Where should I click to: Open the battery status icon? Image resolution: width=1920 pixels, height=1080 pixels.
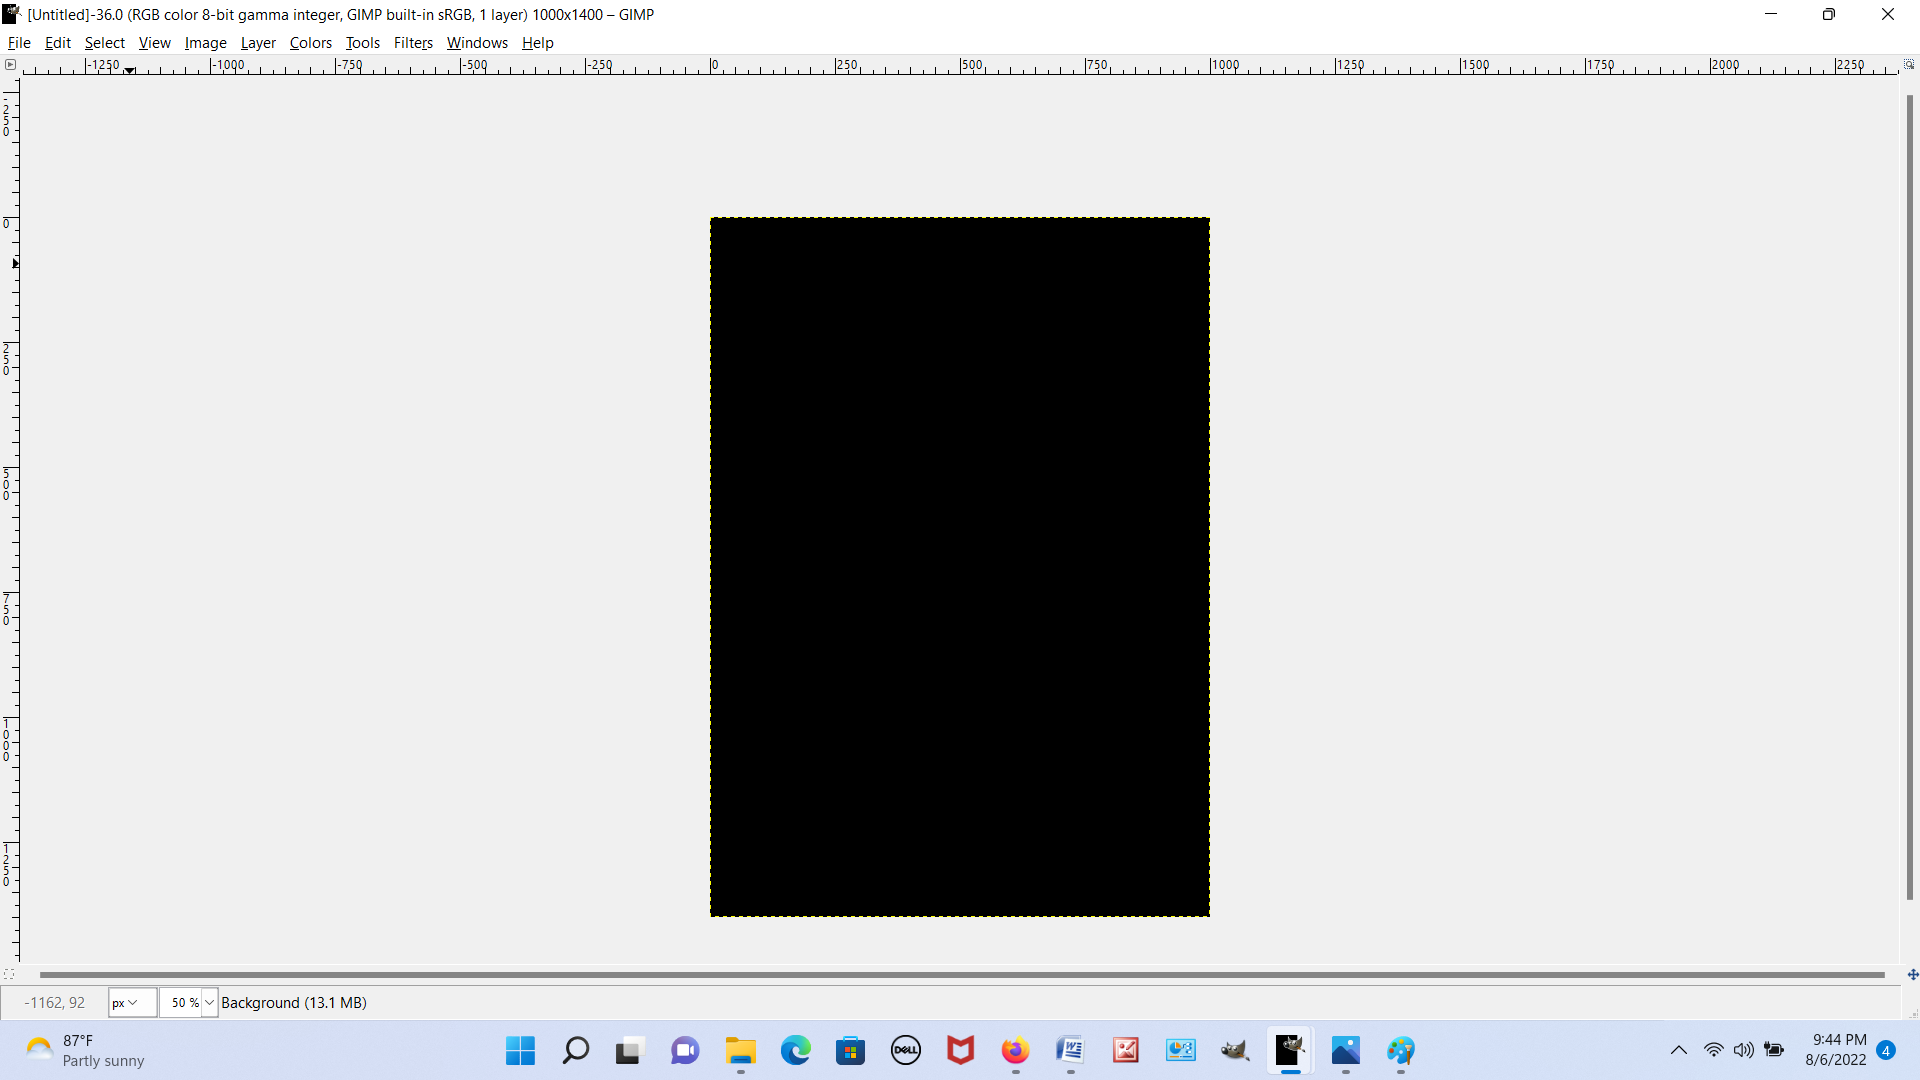coord(1775,1051)
